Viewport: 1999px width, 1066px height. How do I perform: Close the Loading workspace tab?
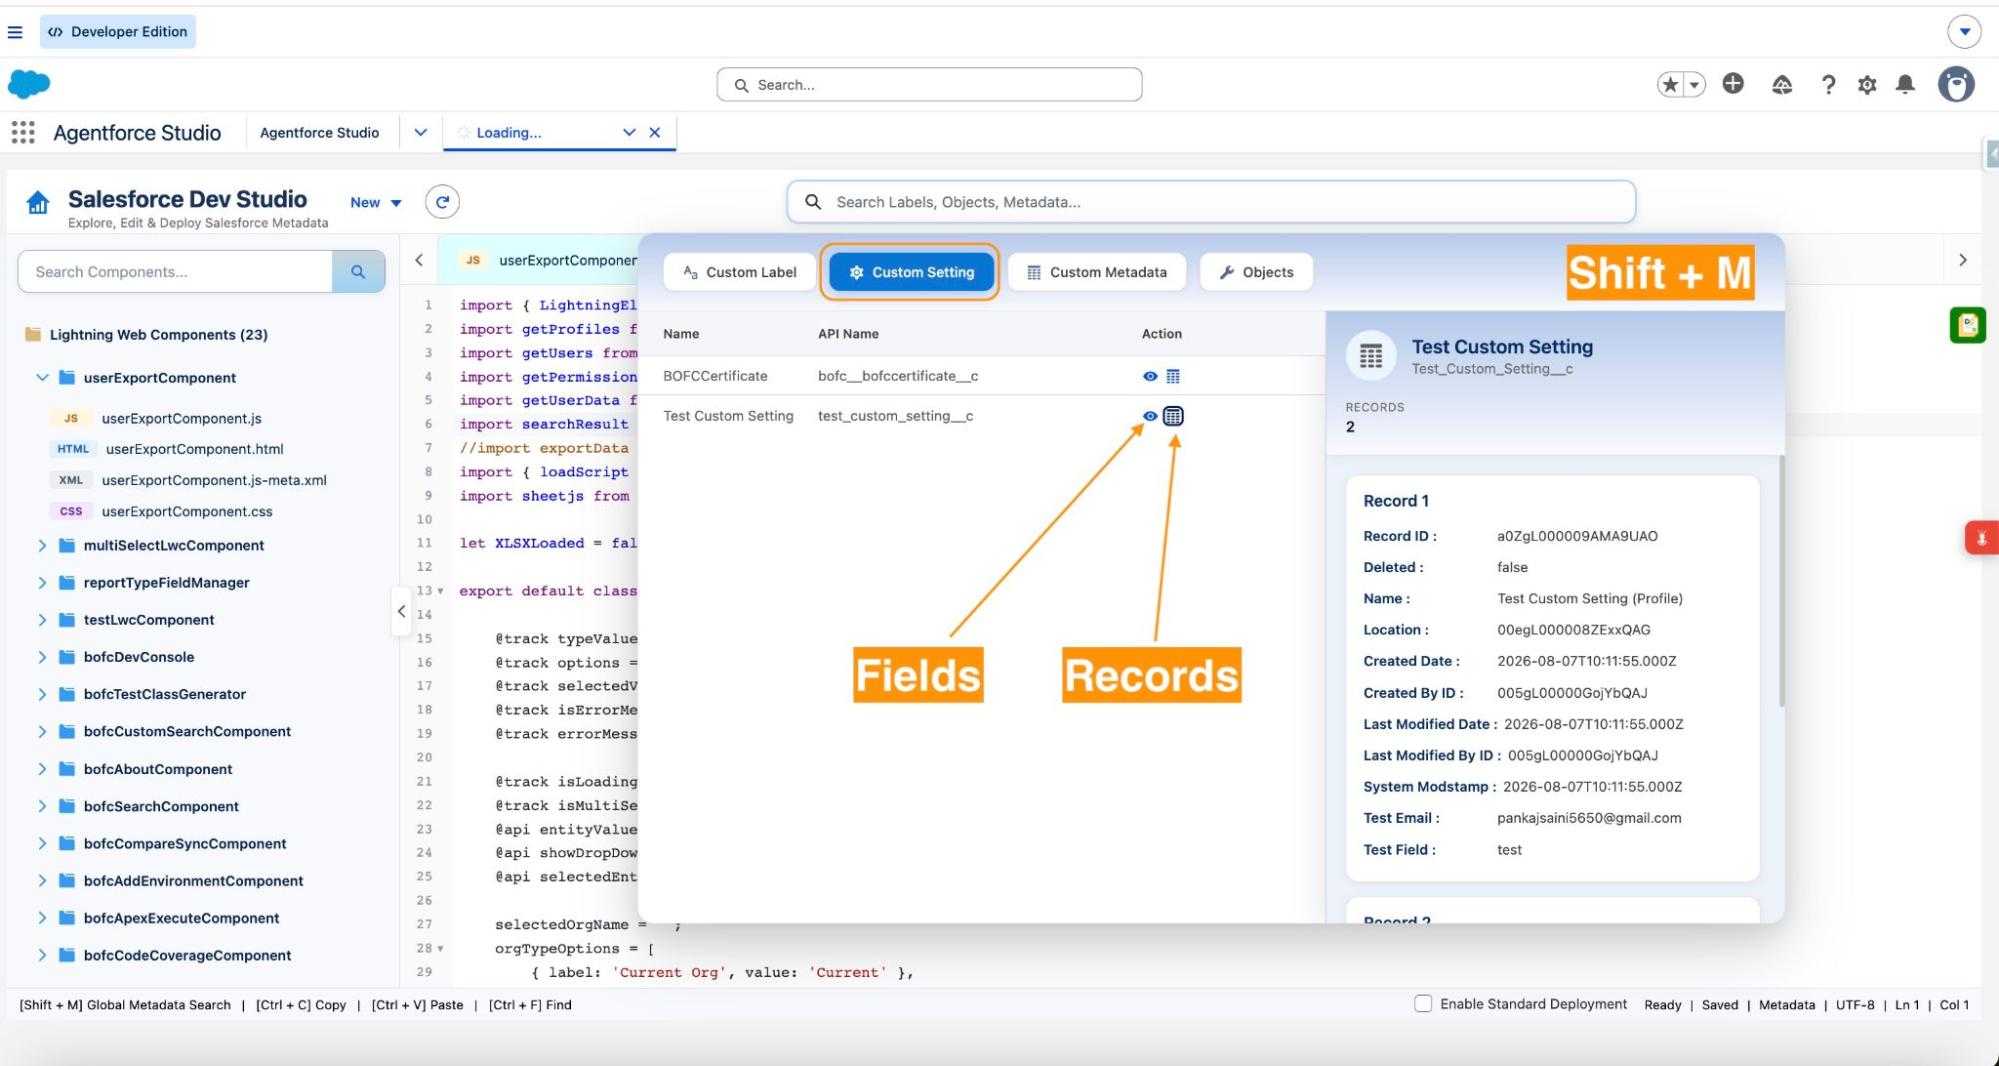(655, 133)
